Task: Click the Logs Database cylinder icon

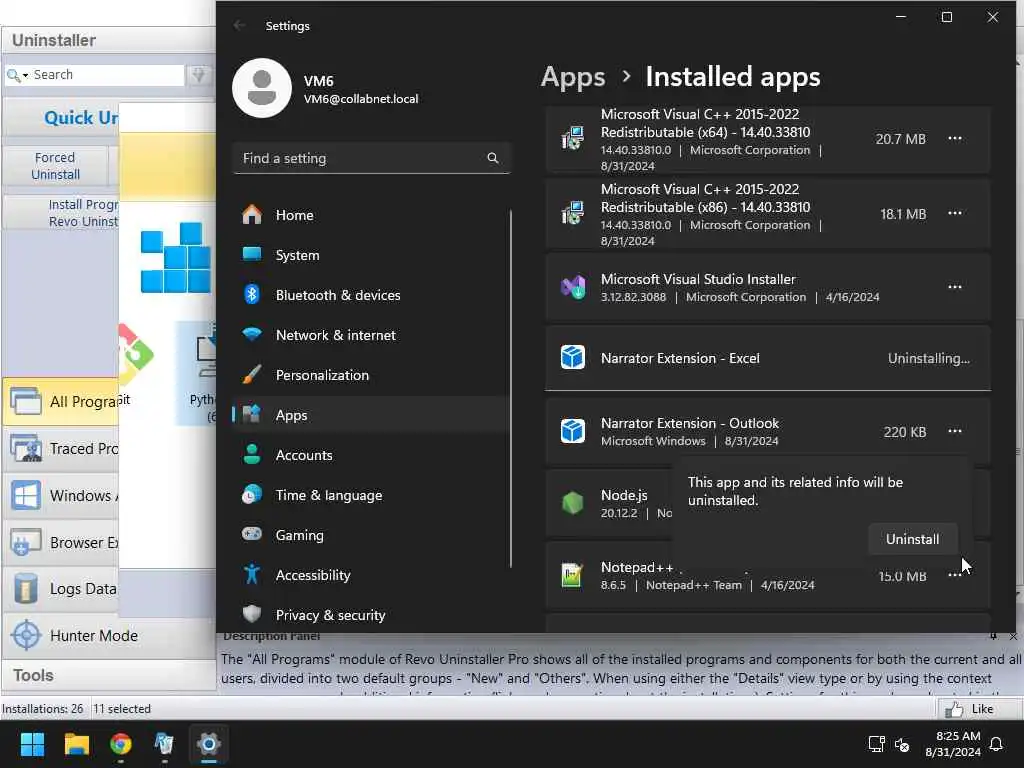Action: tap(26, 589)
